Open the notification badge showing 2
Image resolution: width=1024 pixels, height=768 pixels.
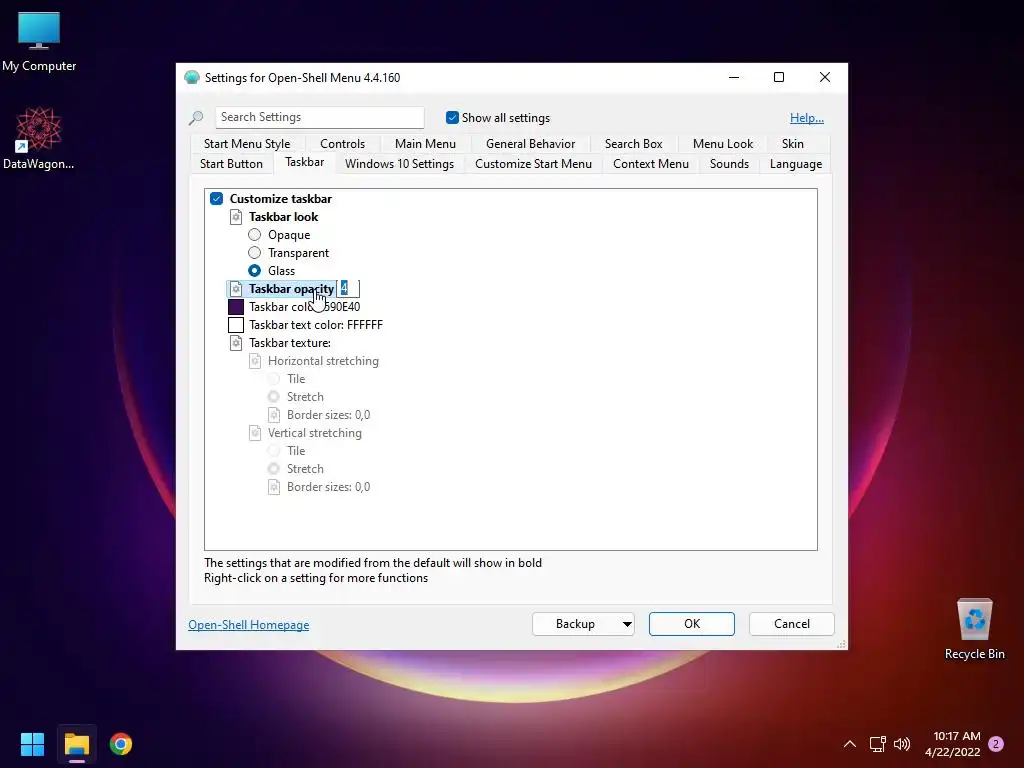[996, 744]
